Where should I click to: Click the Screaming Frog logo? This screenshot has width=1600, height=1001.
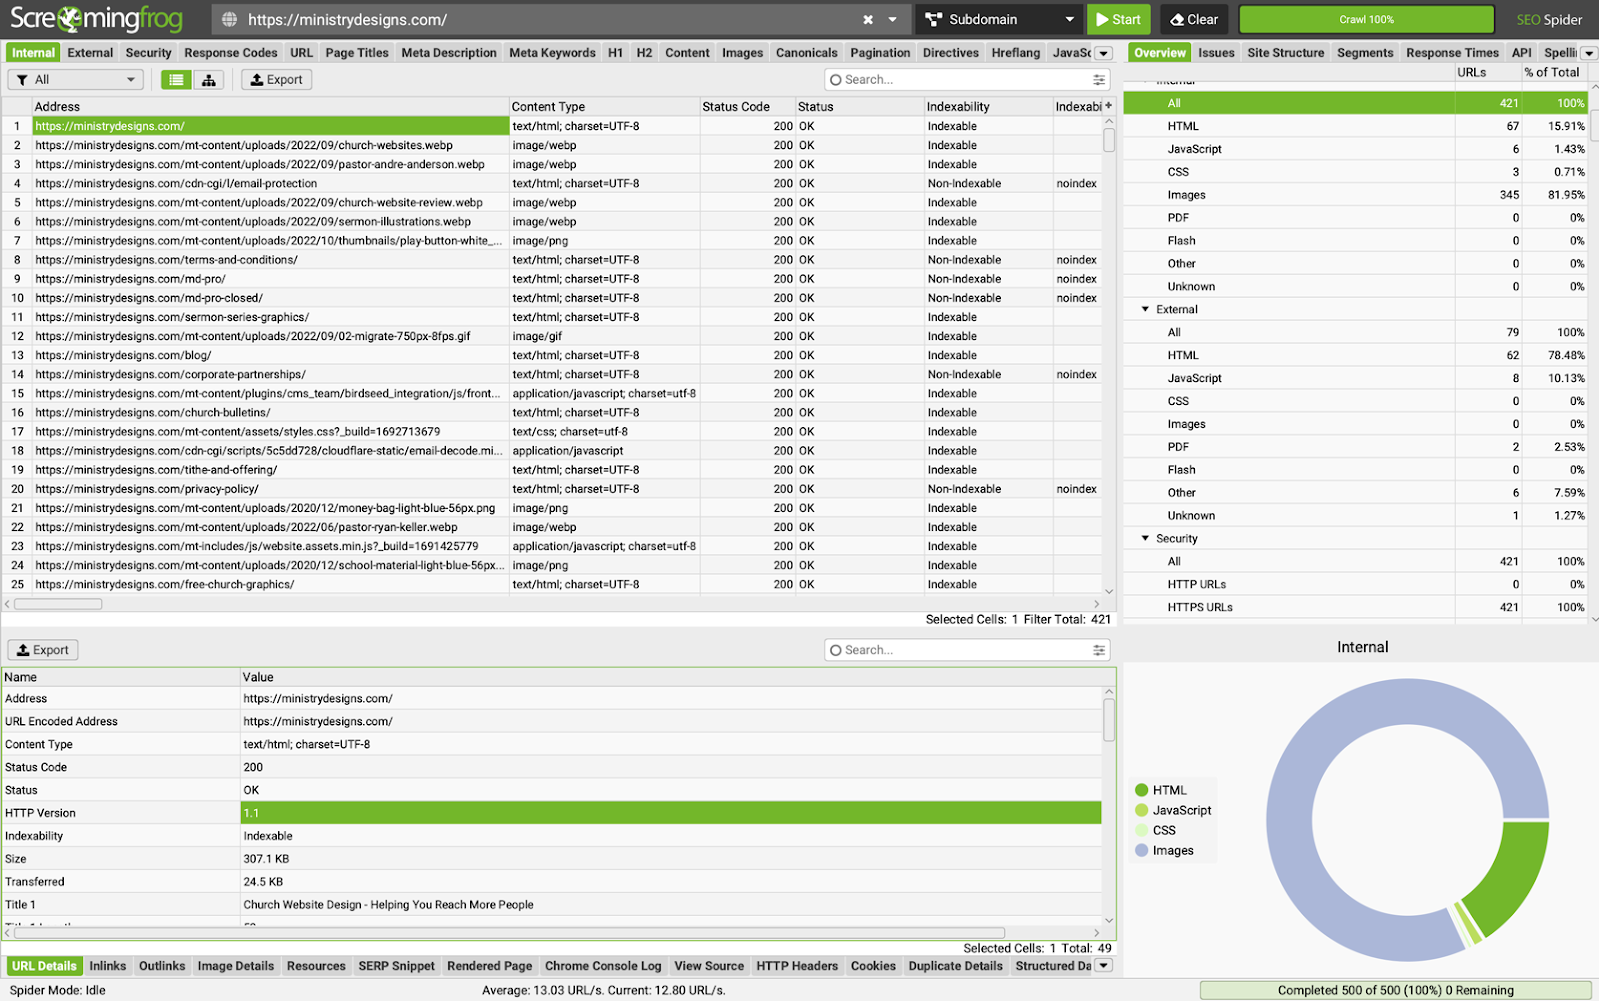click(x=97, y=19)
